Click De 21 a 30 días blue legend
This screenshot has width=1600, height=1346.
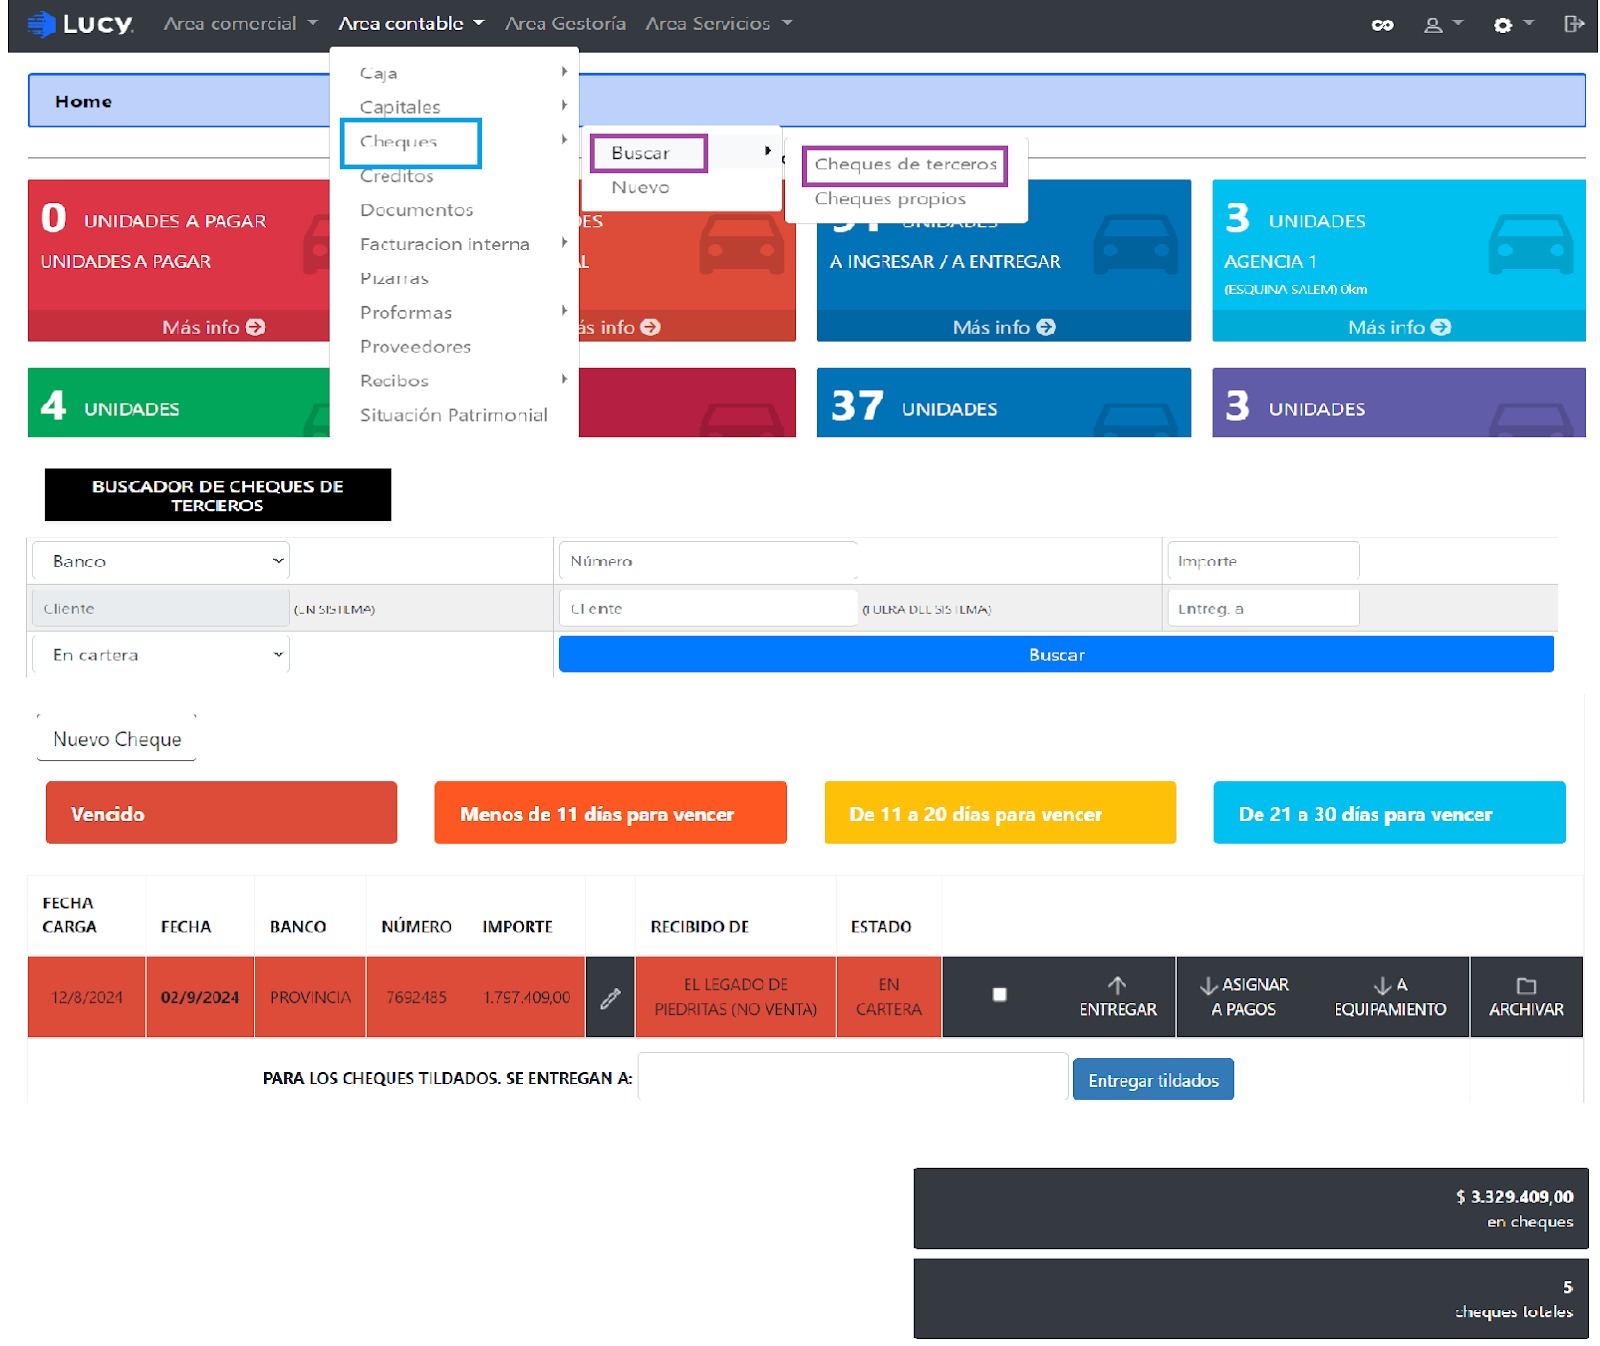click(x=1389, y=813)
